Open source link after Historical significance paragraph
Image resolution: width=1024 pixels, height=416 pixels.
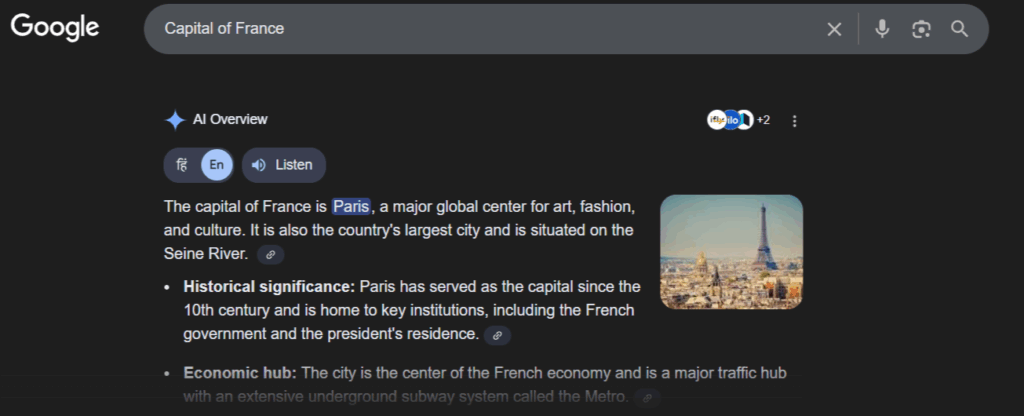497,335
